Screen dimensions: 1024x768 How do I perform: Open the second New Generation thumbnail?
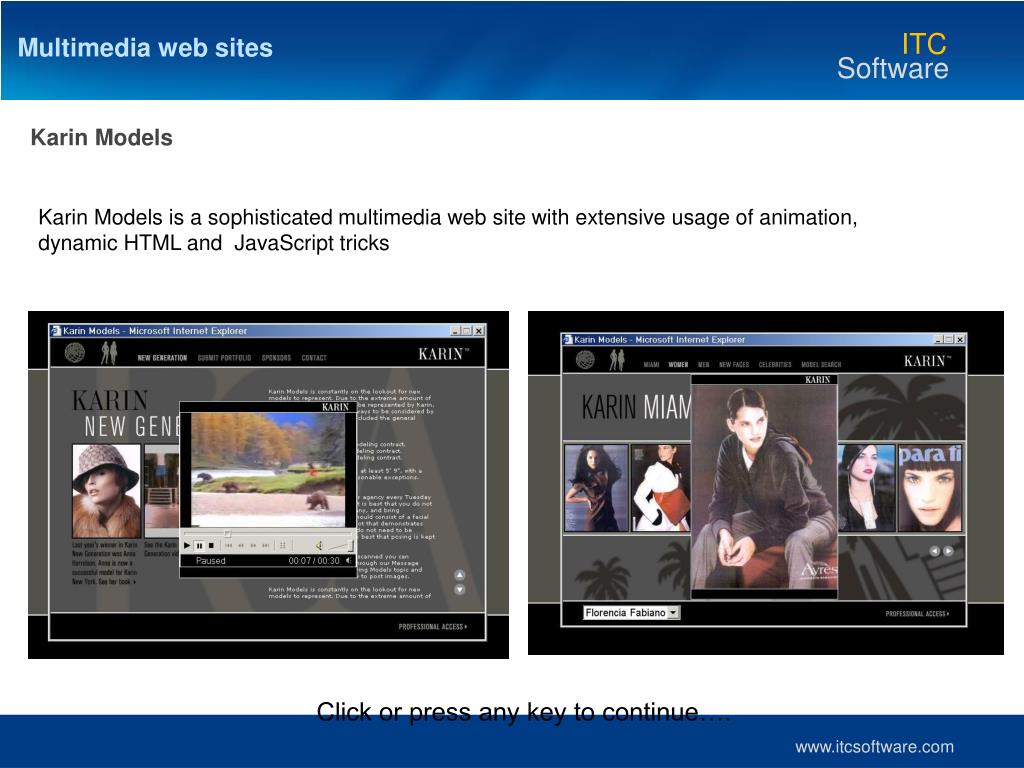(161, 491)
